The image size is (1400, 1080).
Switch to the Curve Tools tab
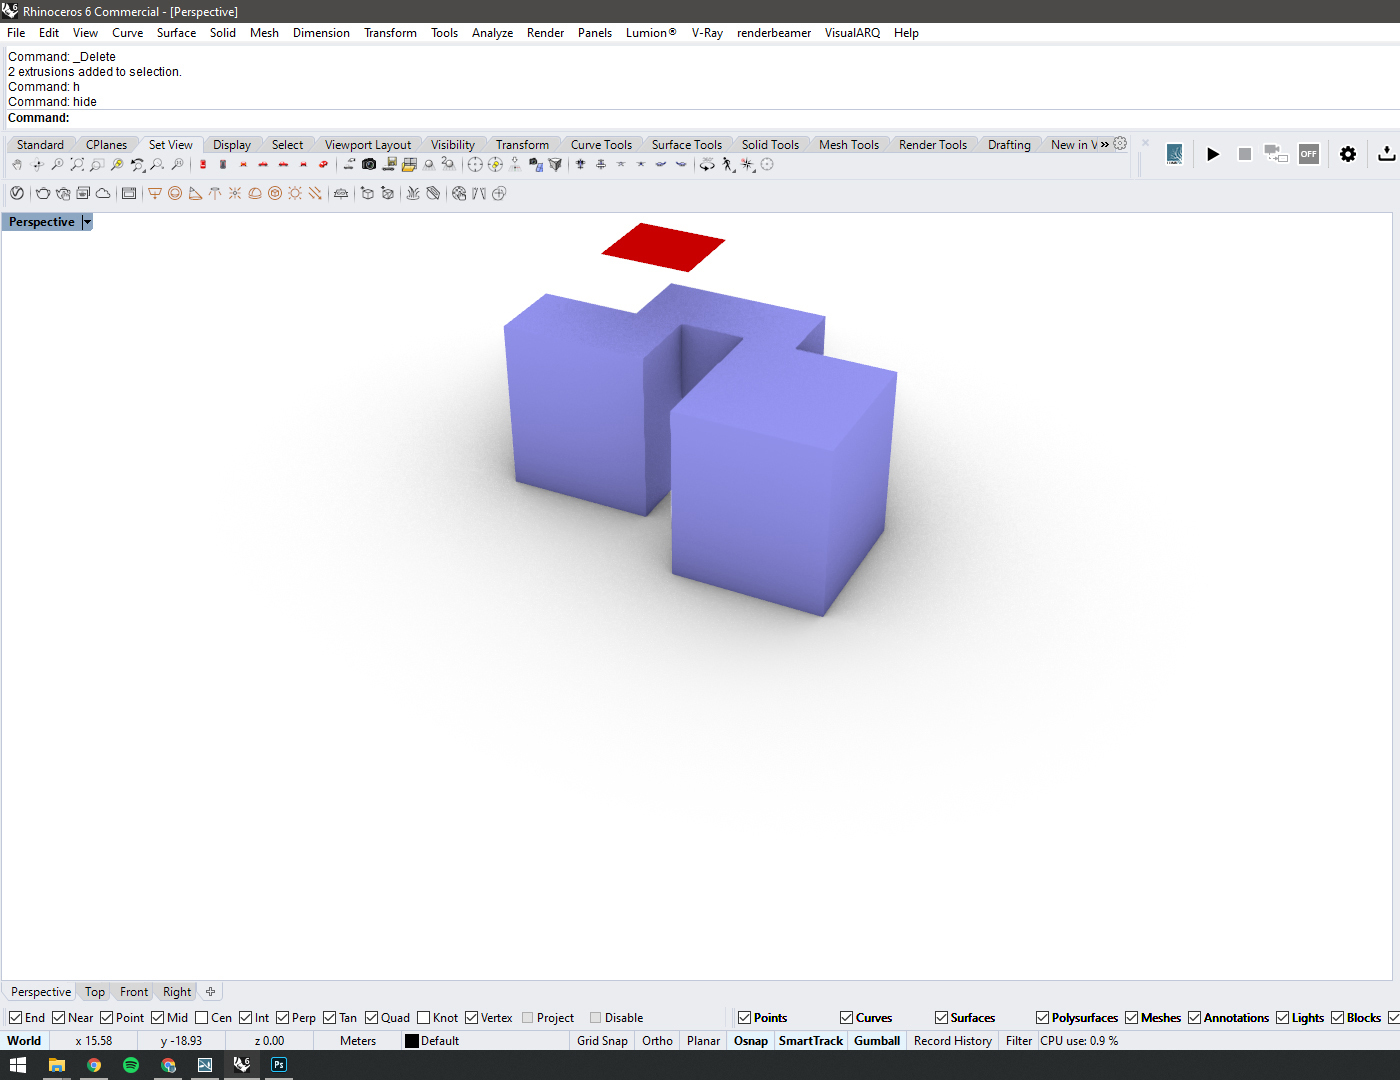click(601, 145)
